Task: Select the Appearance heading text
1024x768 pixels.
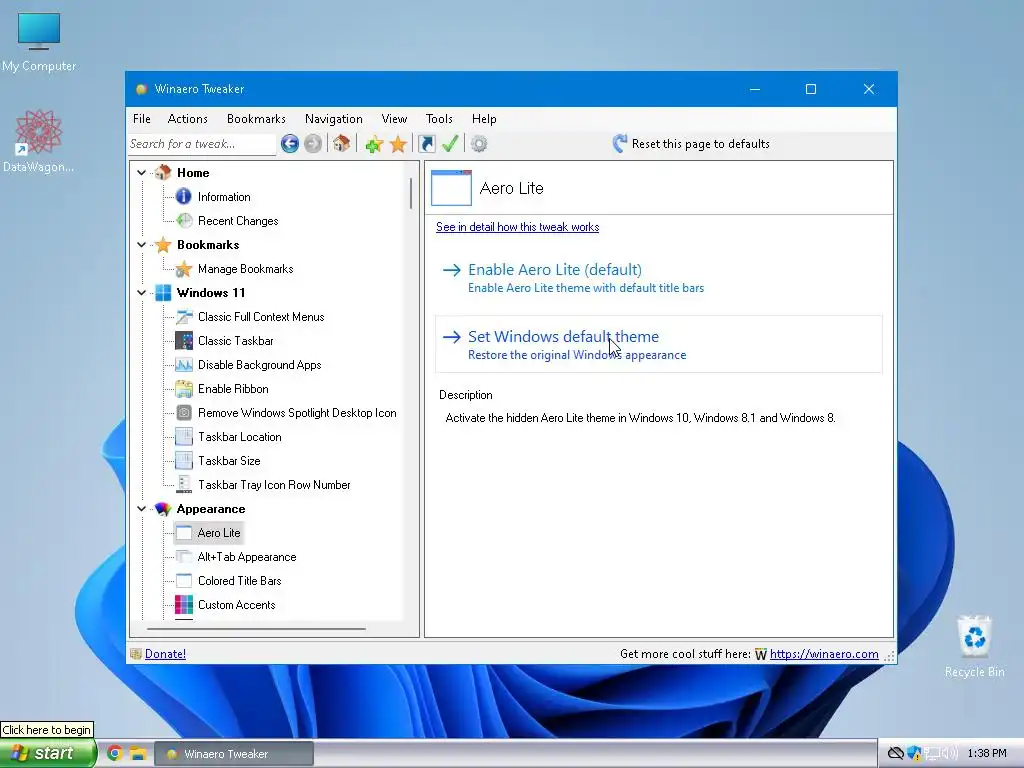Action: pyautogui.click(x=211, y=509)
